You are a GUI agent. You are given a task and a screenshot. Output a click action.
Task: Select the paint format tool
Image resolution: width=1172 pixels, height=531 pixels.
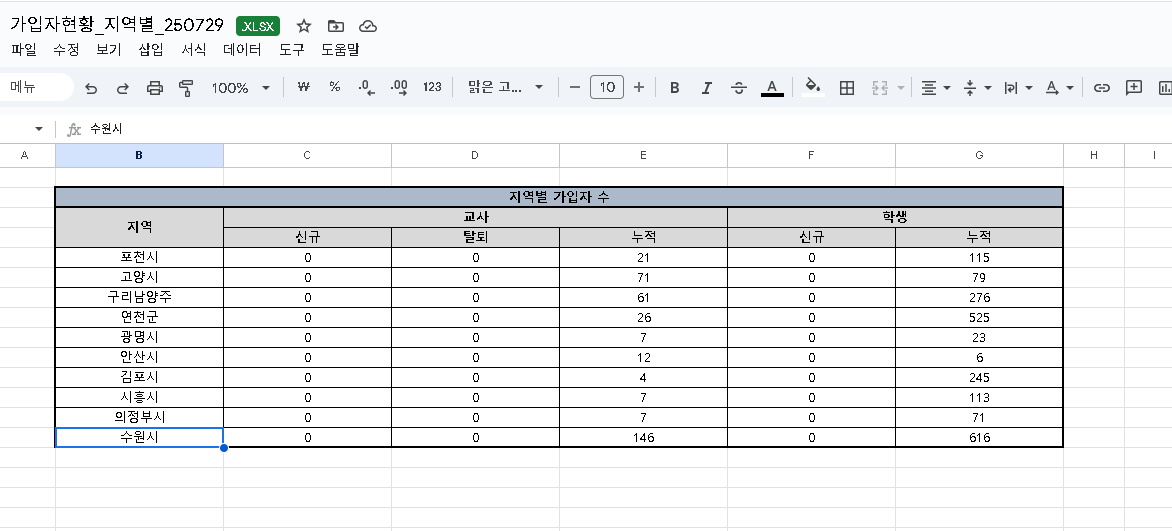tap(185, 88)
